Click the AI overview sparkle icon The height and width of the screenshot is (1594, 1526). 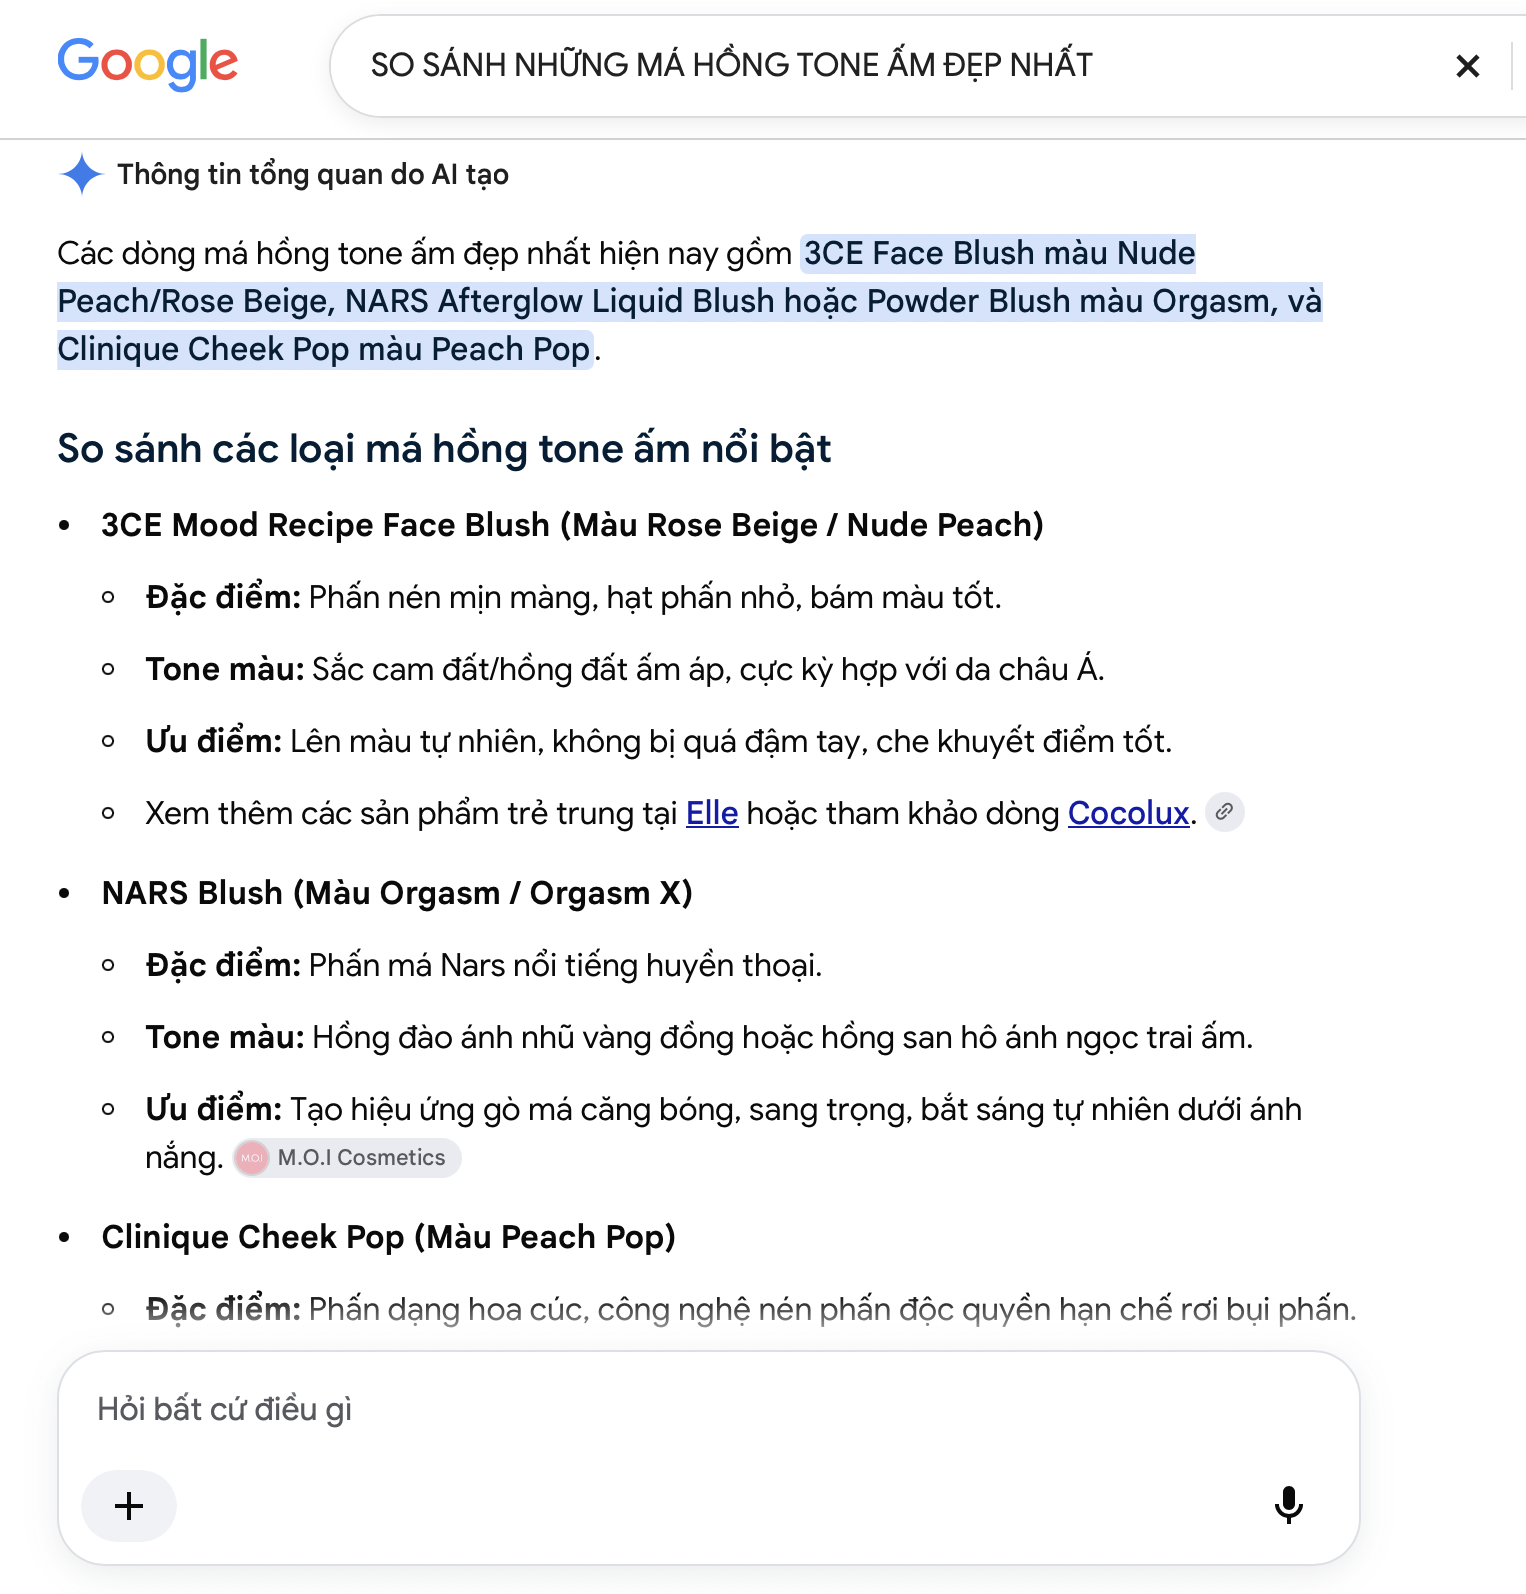pyautogui.click(x=82, y=174)
